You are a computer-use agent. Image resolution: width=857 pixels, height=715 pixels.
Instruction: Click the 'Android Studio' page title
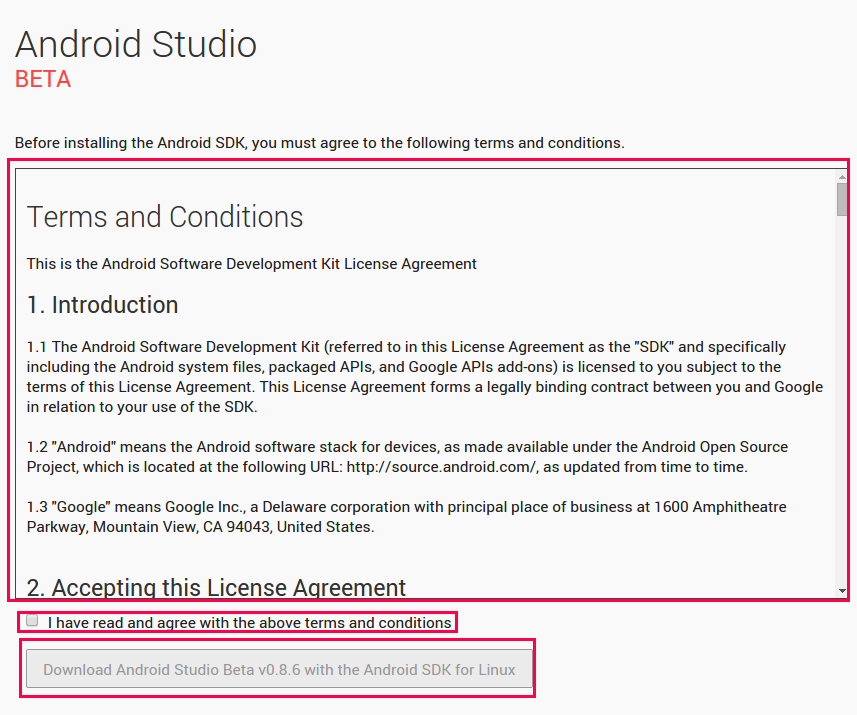136,44
